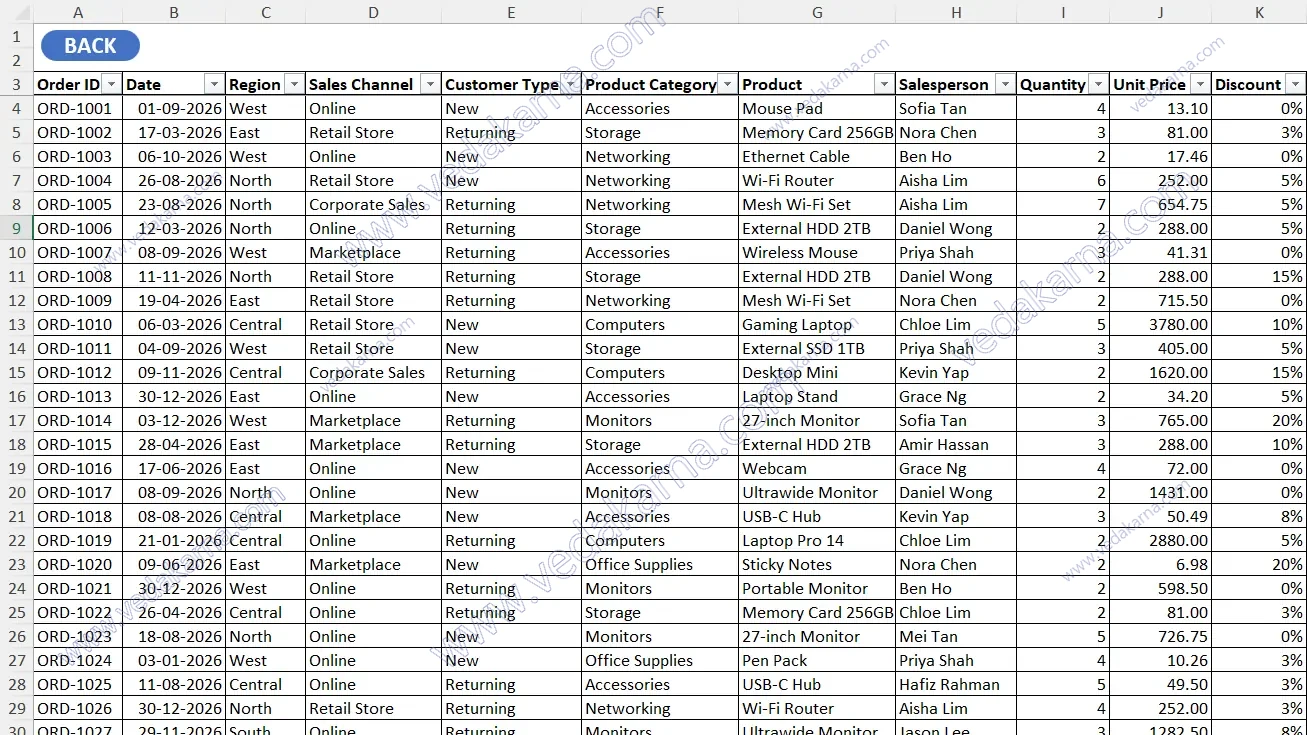Image resolution: width=1307 pixels, height=735 pixels.
Task: Click the ORD-1019 order ID cell
Action: (78, 541)
